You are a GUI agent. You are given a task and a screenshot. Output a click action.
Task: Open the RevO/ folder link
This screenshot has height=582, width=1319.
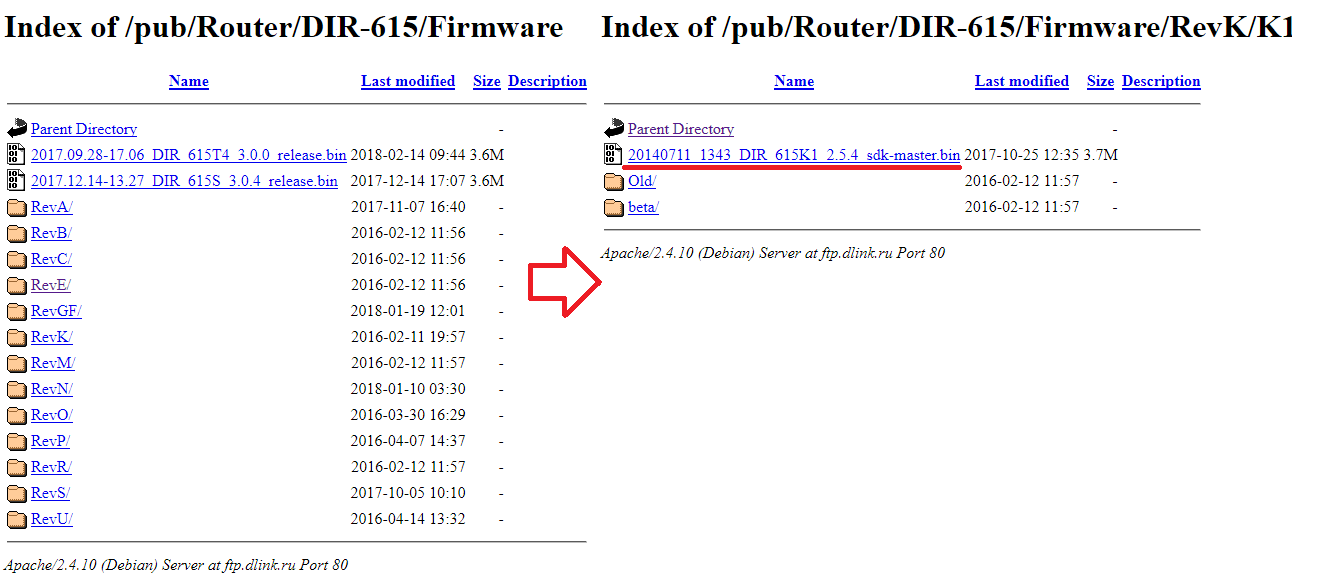pos(52,415)
